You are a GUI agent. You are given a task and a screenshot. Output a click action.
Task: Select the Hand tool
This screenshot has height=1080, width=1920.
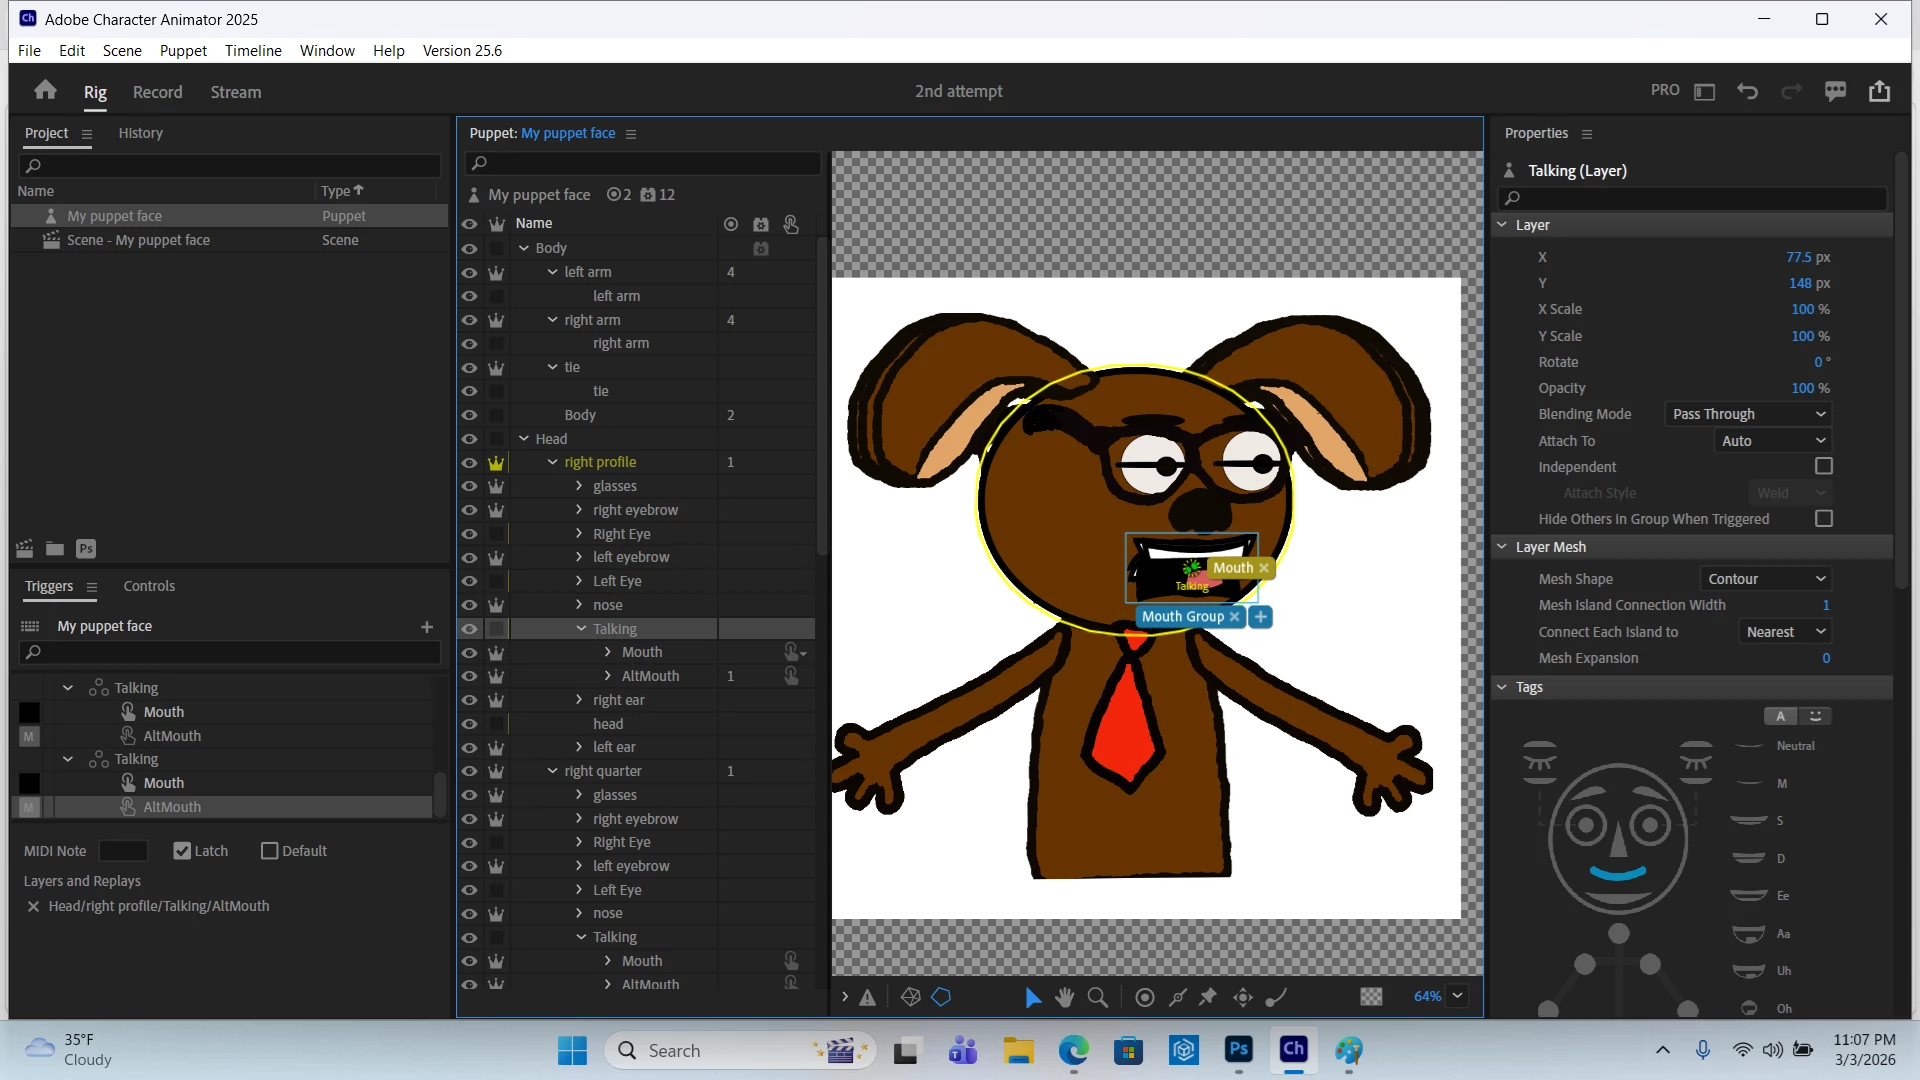[1064, 997]
